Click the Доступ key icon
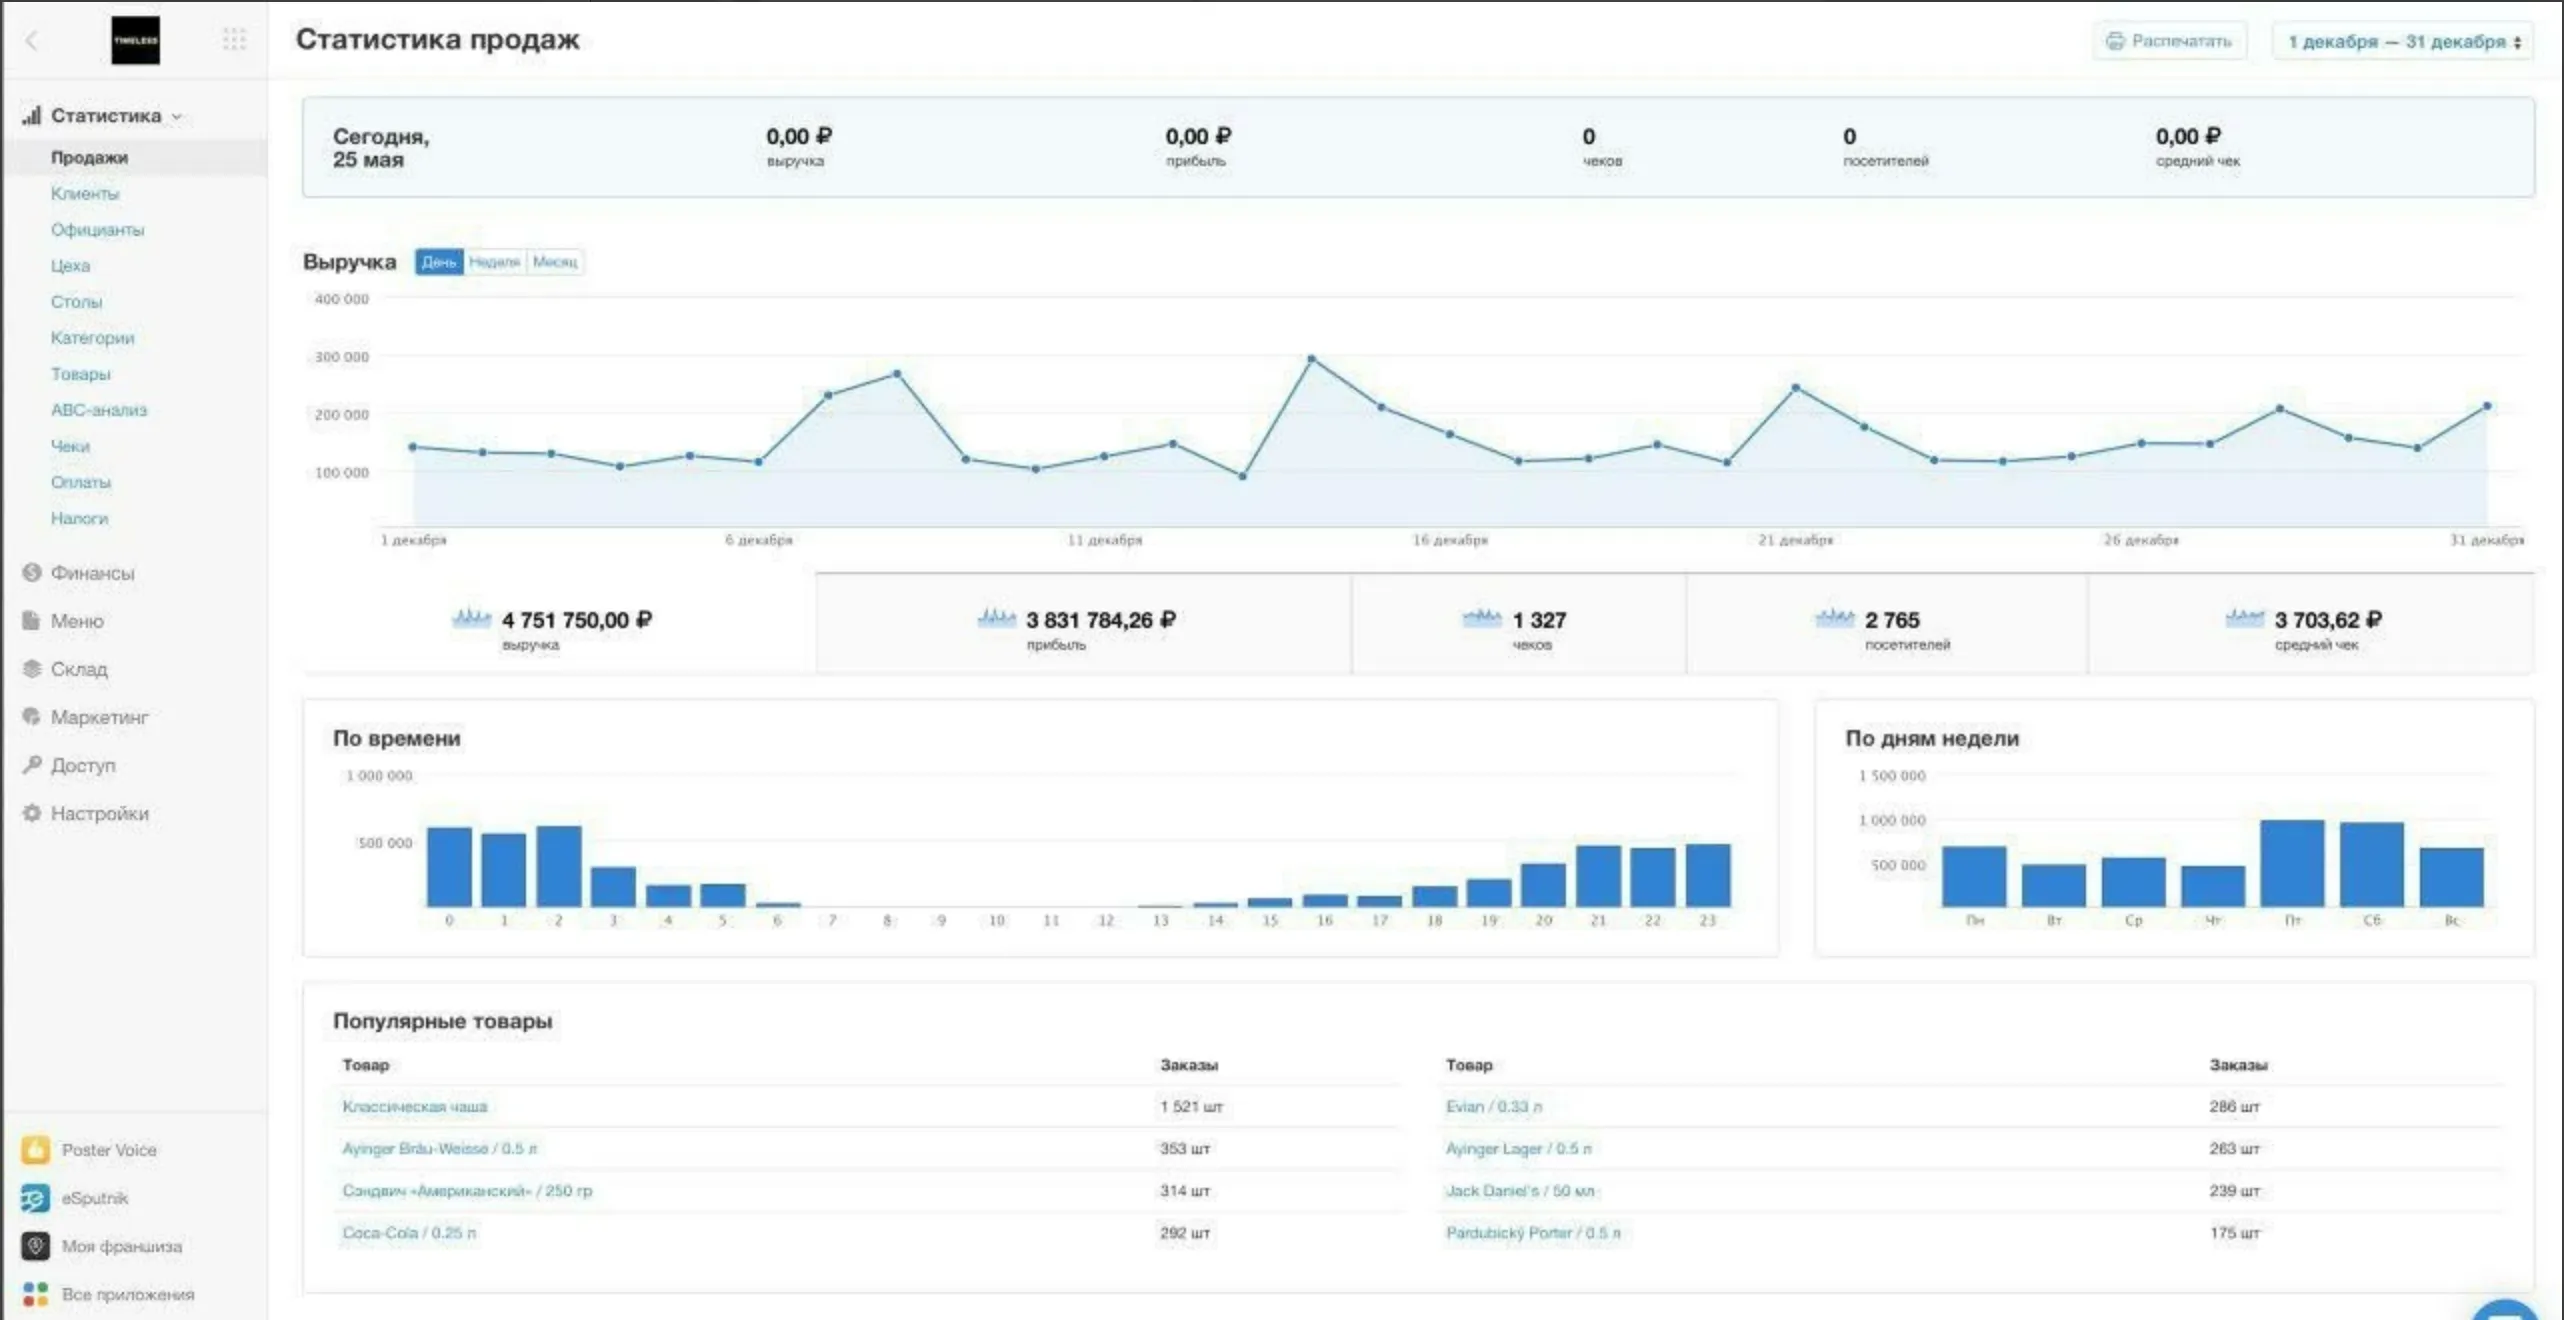 32,764
